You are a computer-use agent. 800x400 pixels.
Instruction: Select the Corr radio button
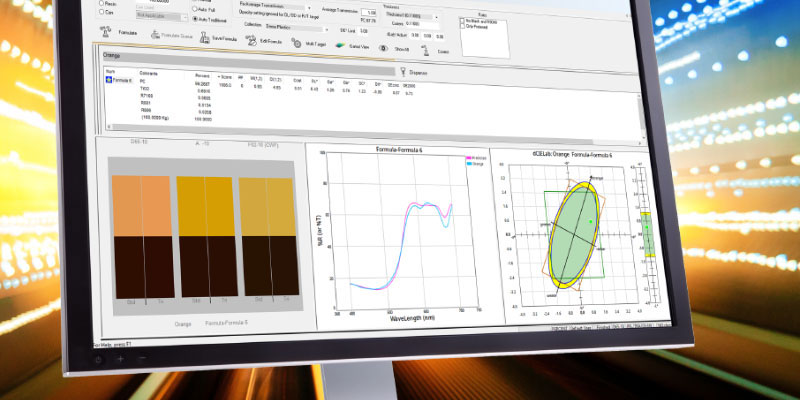click(x=102, y=11)
